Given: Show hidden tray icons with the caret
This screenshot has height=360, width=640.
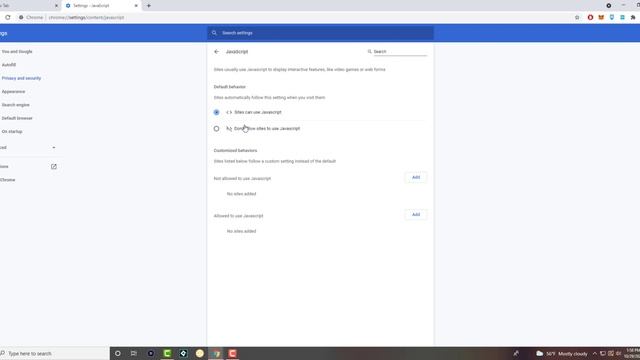Looking at the screenshot, I should point(595,353).
